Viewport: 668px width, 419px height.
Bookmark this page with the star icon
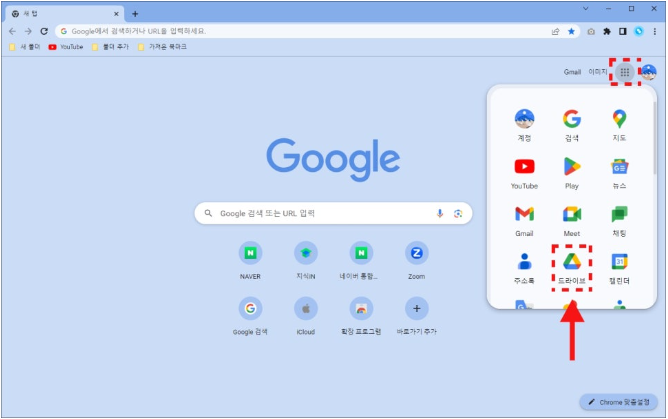click(x=571, y=31)
